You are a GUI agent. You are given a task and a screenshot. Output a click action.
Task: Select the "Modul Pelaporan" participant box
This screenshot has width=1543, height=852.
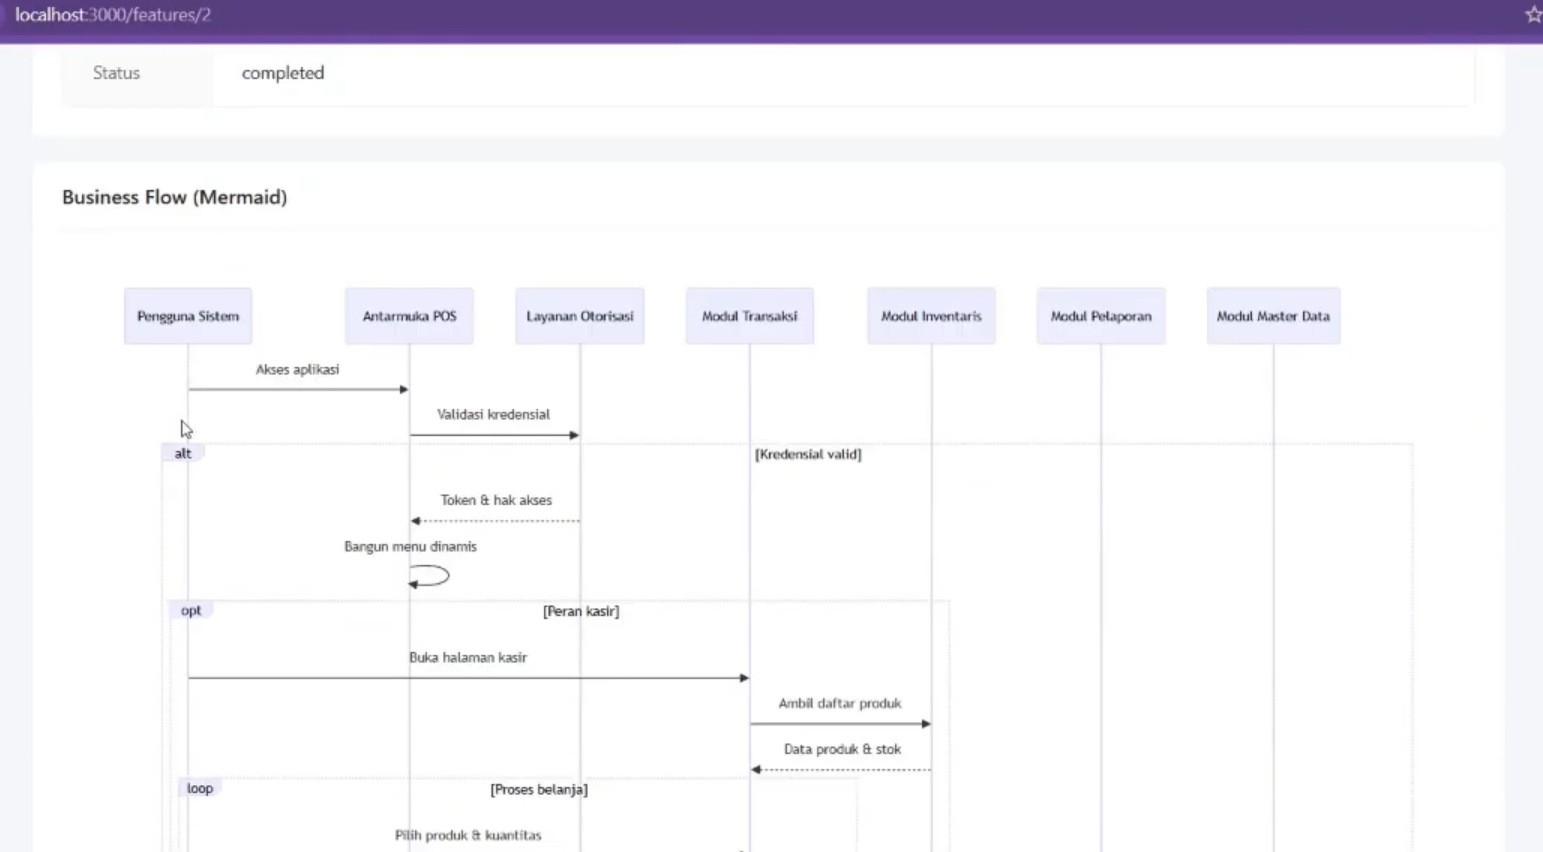pyautogui.click(x=1101, y=316)
